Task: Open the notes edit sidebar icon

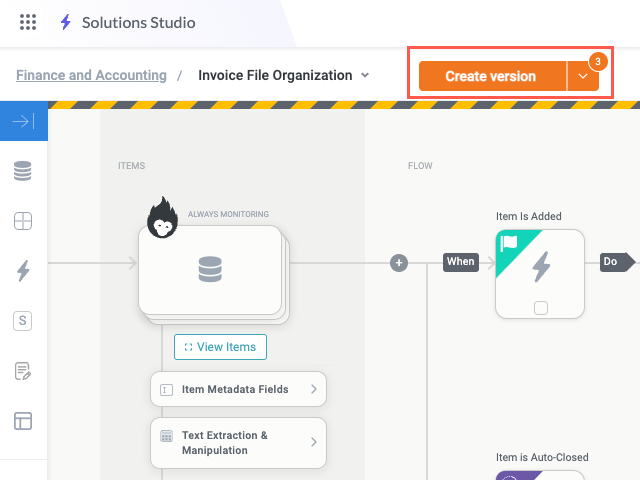Action: point(23,371)
